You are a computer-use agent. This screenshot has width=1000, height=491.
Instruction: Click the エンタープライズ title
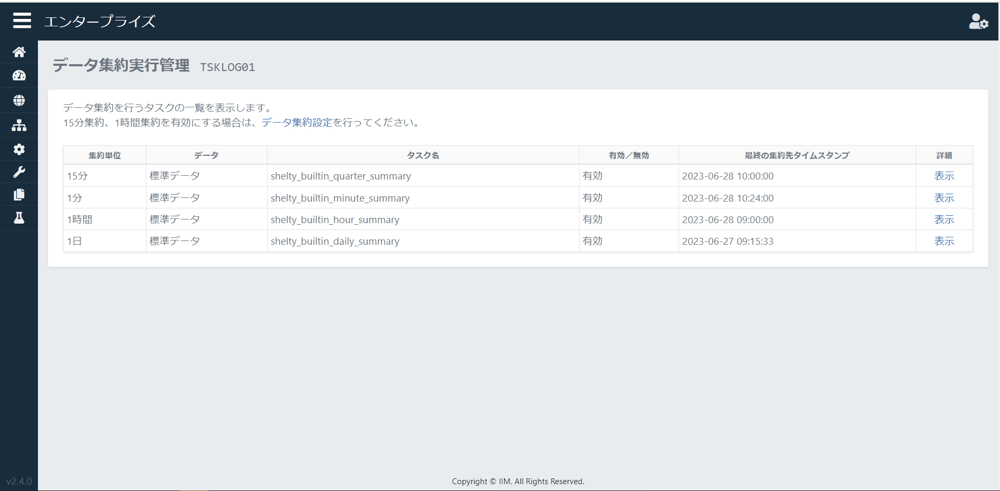[99, 22]
